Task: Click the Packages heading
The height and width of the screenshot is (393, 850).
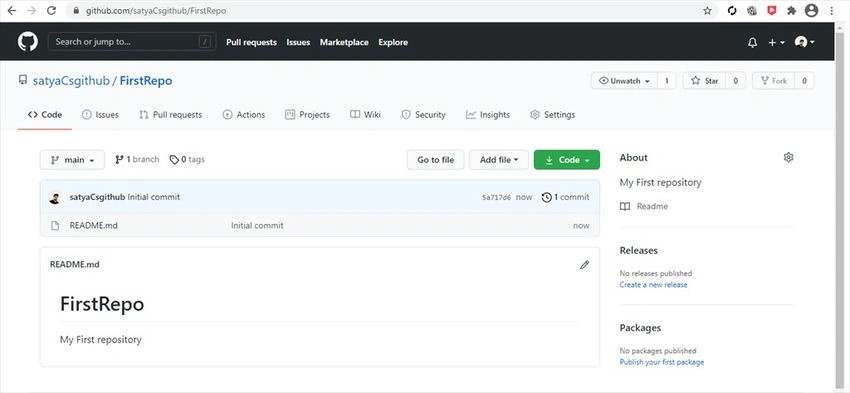Action: pyautogui.click(x=640, y=328)
